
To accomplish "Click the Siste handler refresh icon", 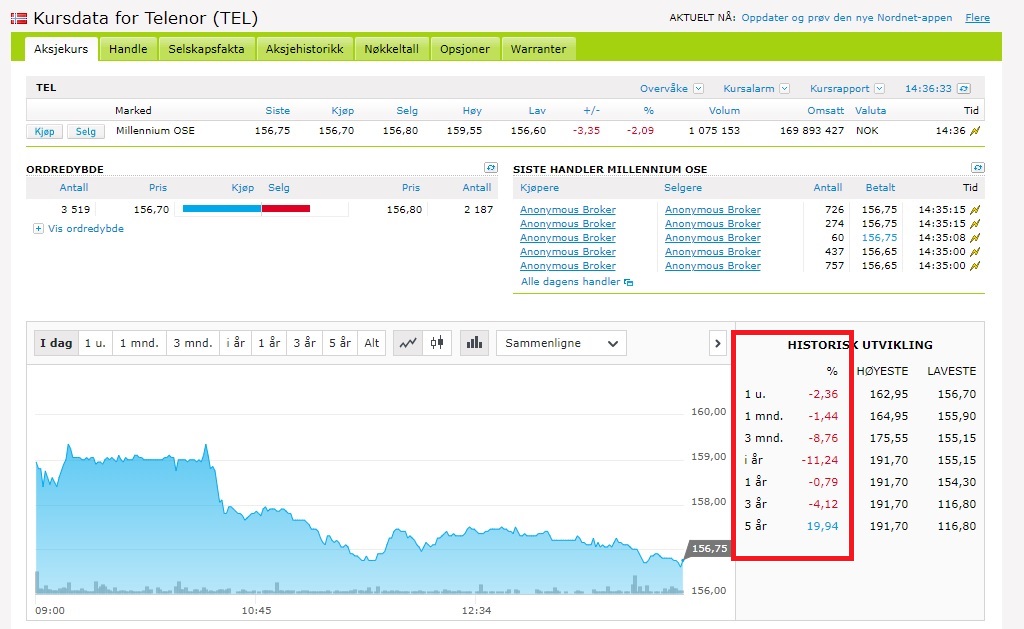I will 978,168.
